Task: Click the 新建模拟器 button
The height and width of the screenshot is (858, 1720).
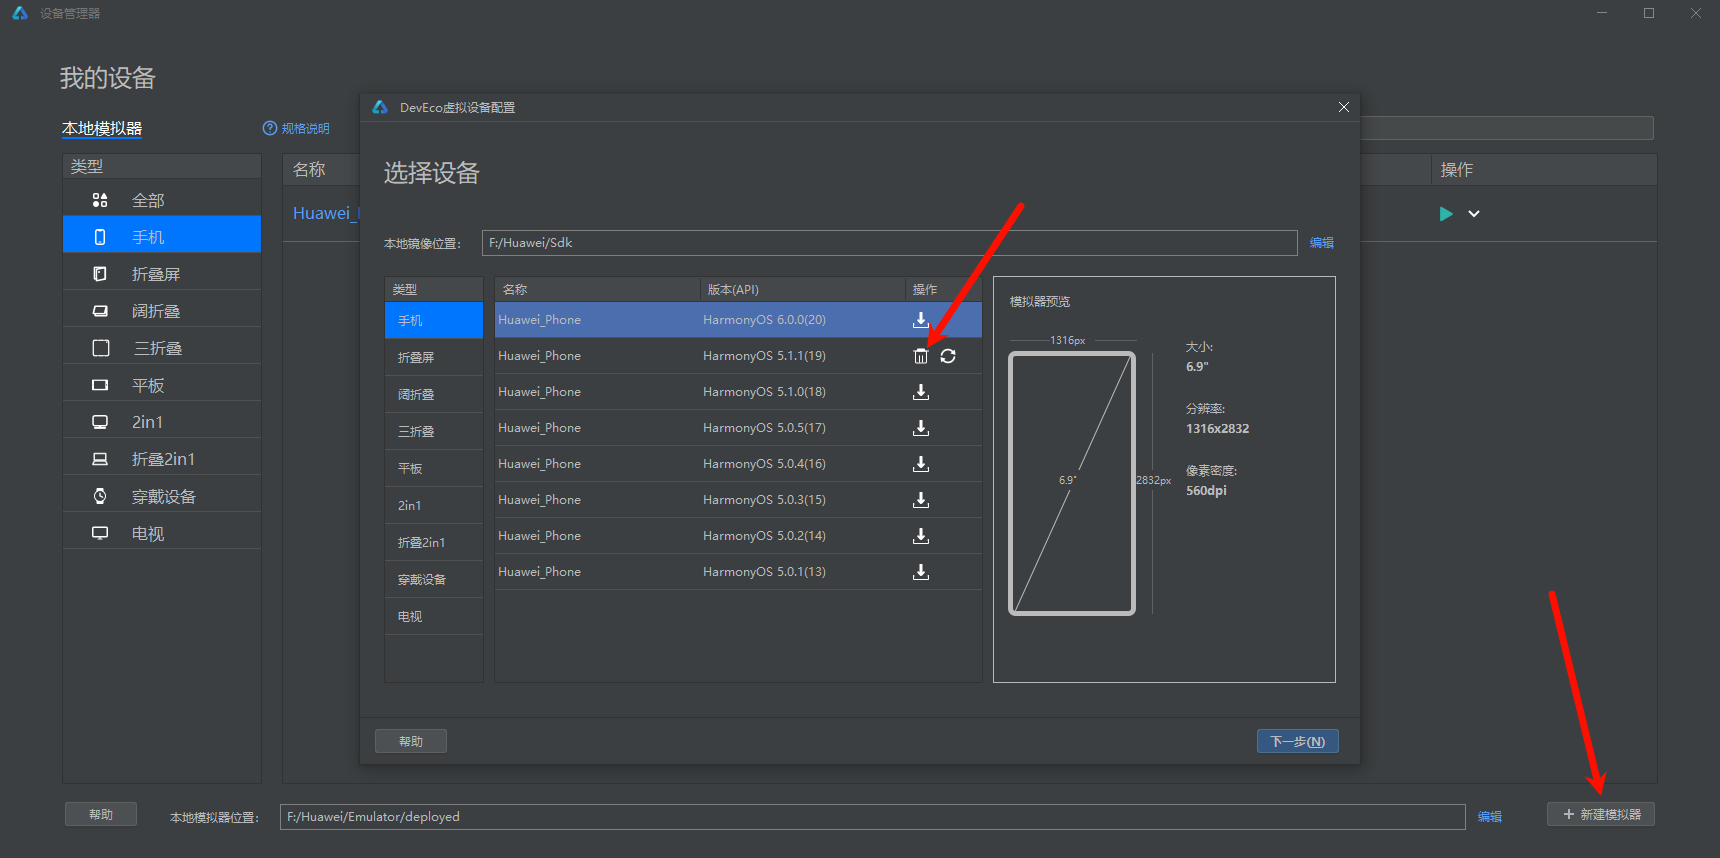Action: (x=1601, y=814)
